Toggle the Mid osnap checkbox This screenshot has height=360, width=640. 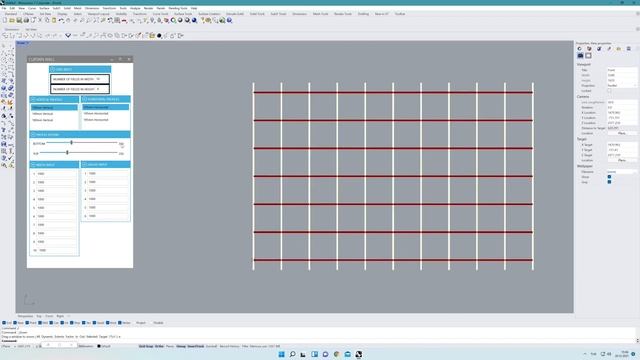(x=40, y=322)
